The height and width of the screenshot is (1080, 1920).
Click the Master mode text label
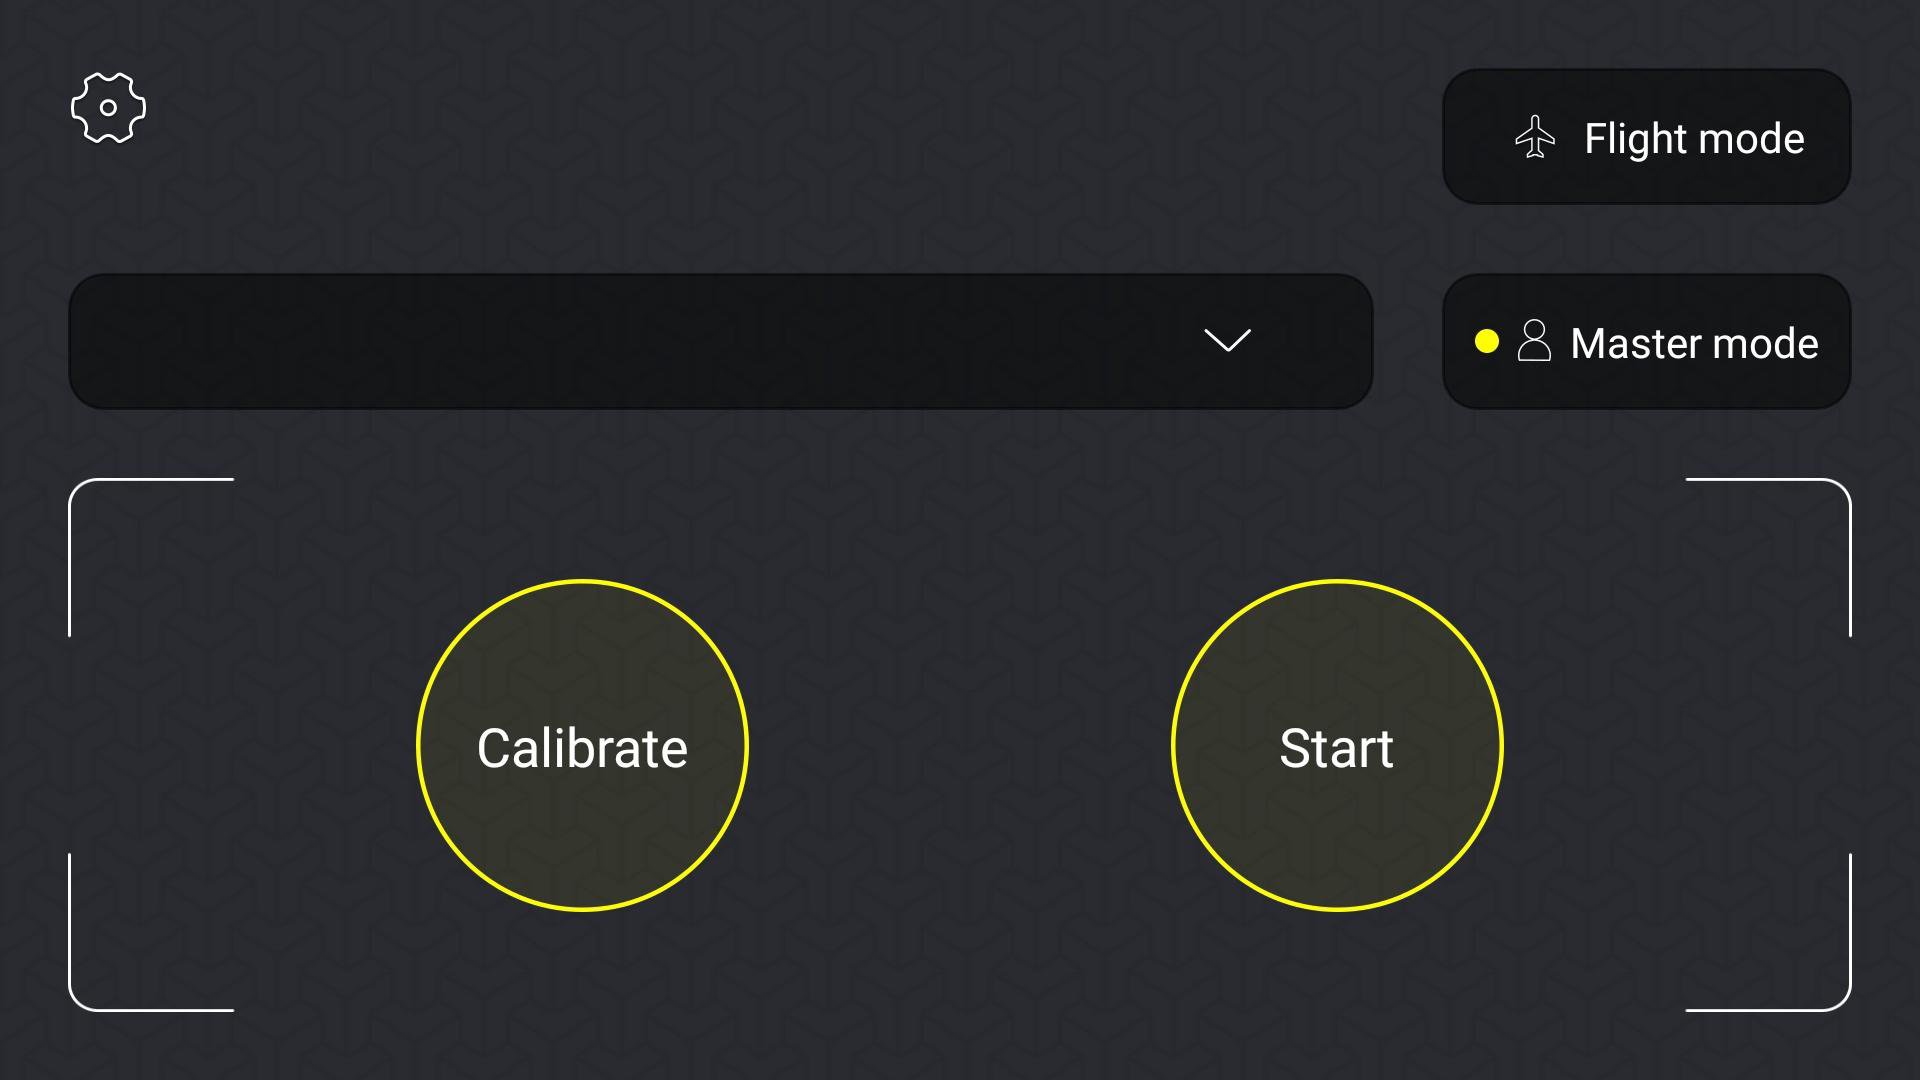click(x=1694, y=343)
